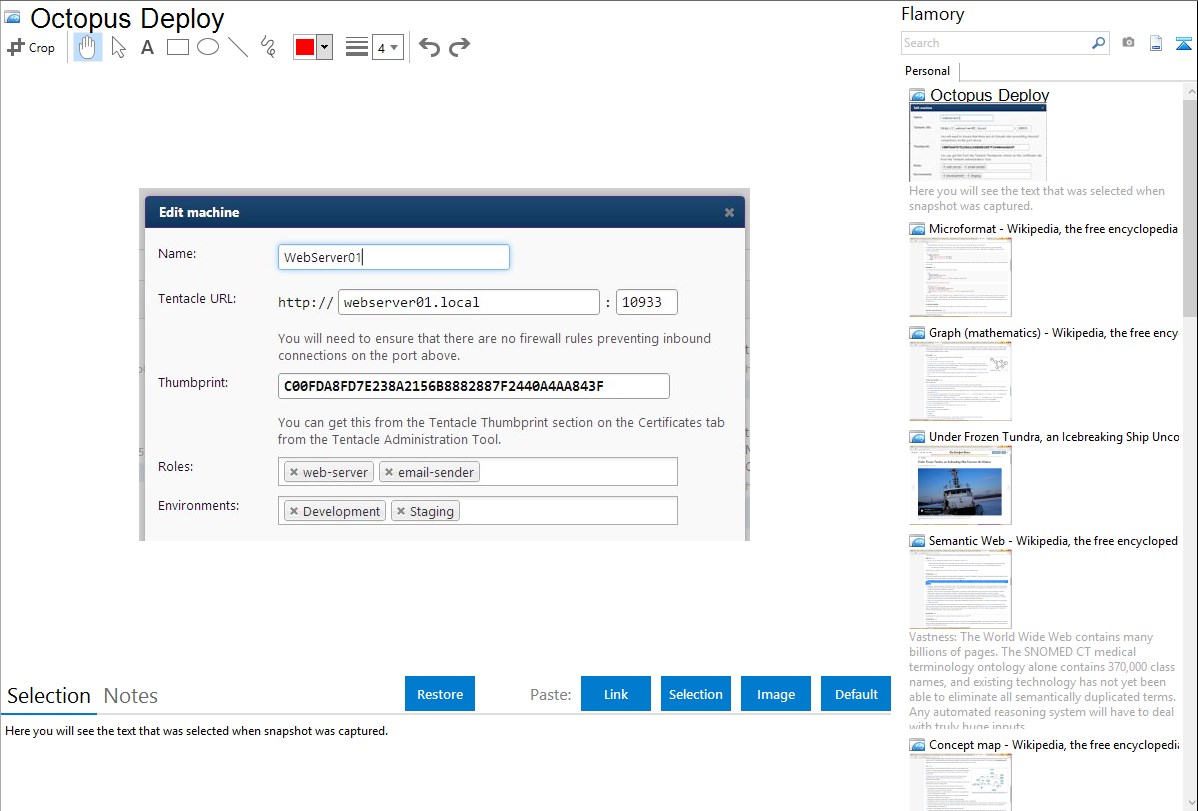Redo the last annotation

click(459, 47)
